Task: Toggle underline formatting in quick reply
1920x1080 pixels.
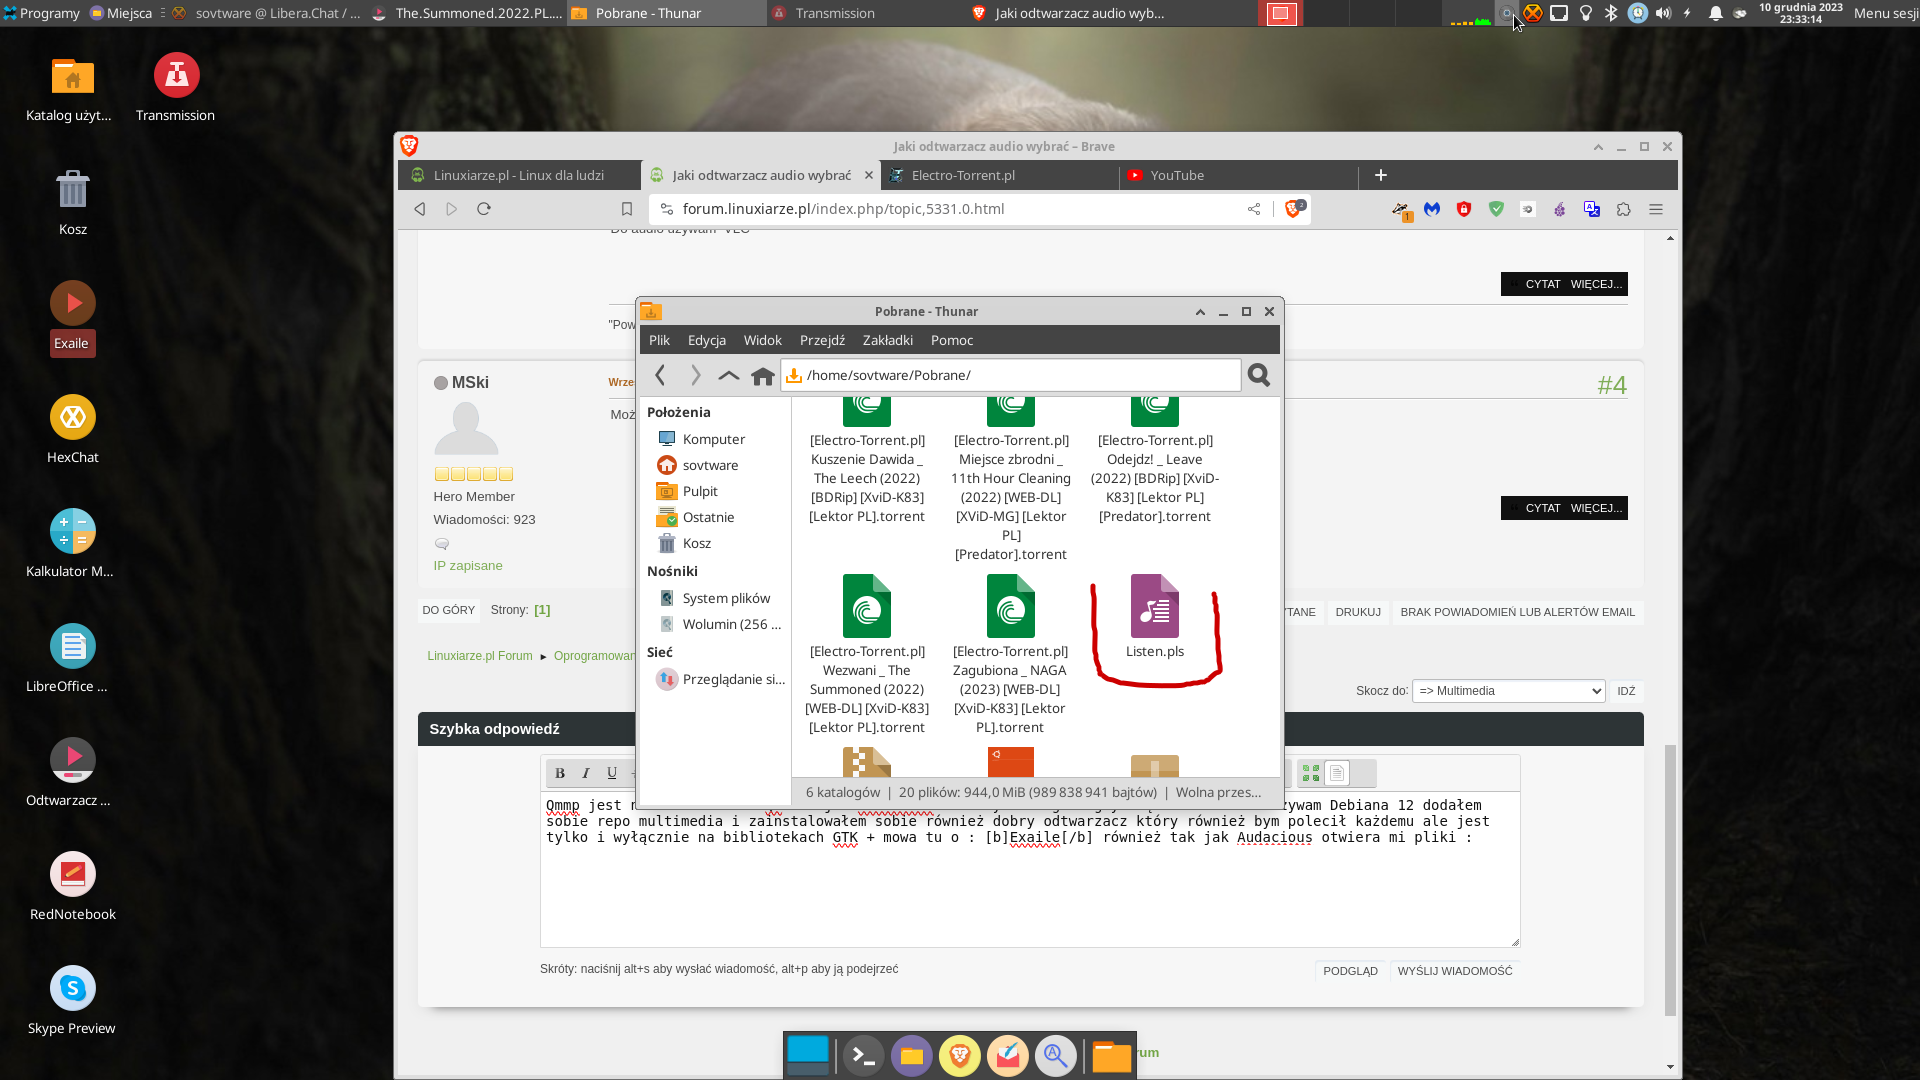Action: click(612, 773)
